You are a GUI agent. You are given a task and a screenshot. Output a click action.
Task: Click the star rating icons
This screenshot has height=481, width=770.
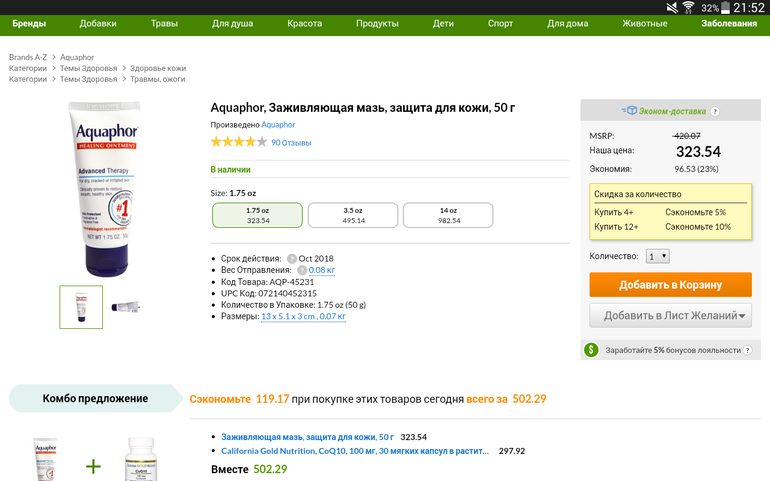click(238, 142)
